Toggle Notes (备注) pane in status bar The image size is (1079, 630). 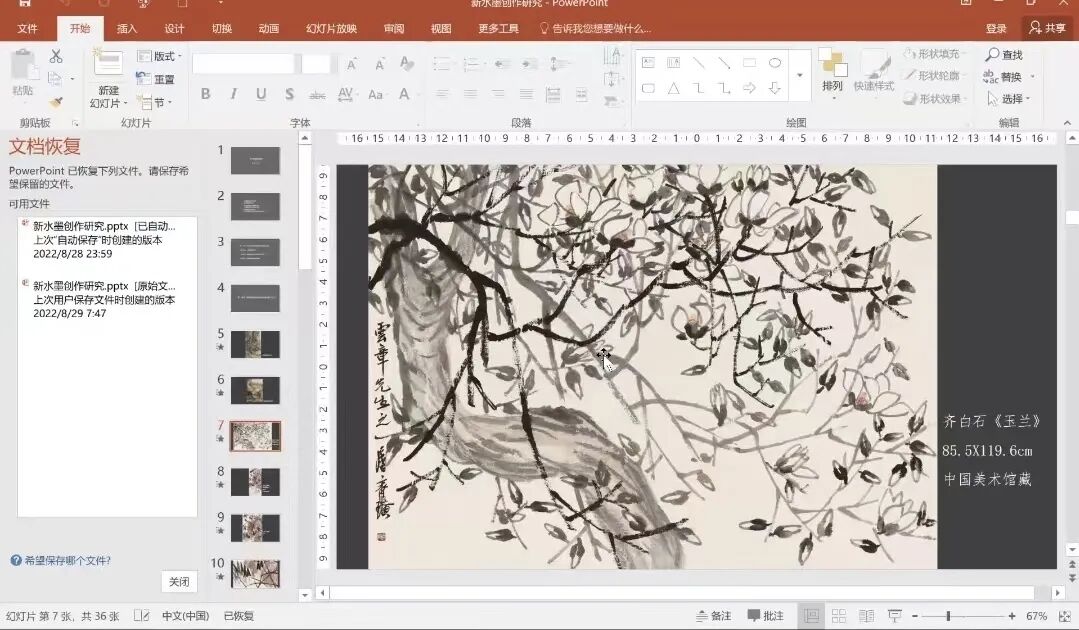coord(713,616)
